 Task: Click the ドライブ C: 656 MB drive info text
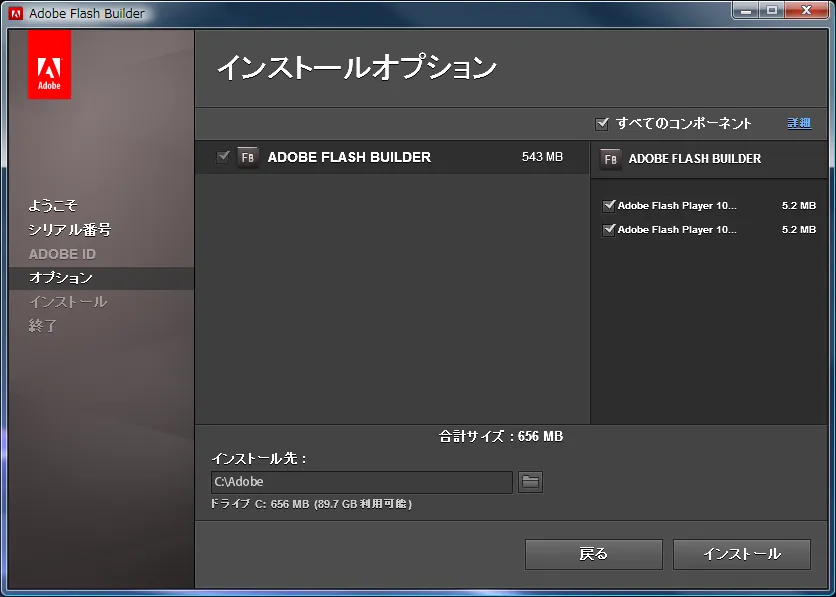click(x=311, y=504)
